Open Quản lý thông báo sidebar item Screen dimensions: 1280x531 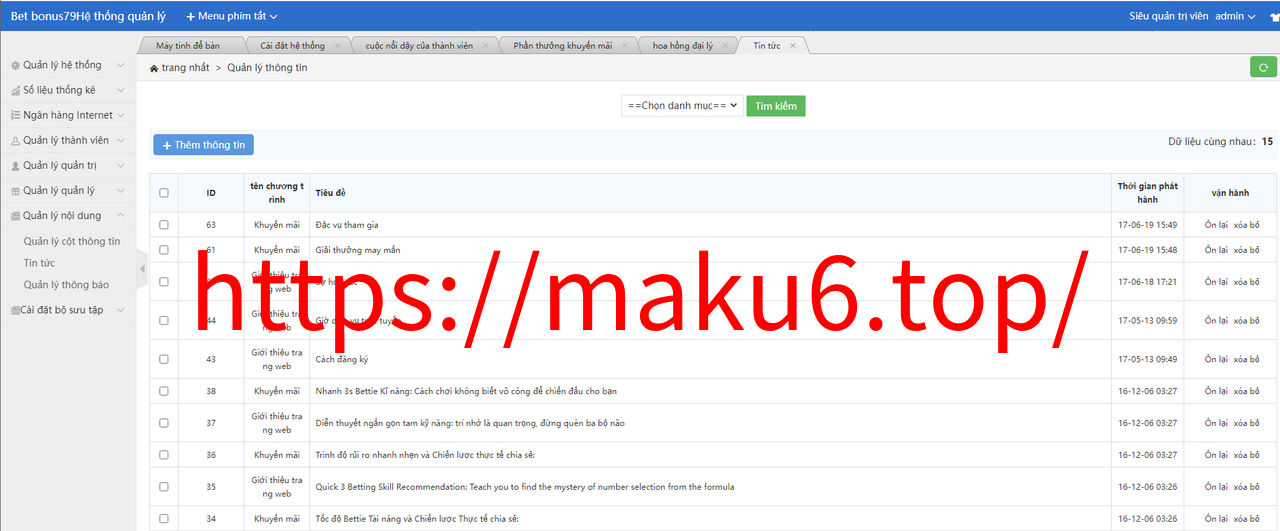click(x=66, y=285)
